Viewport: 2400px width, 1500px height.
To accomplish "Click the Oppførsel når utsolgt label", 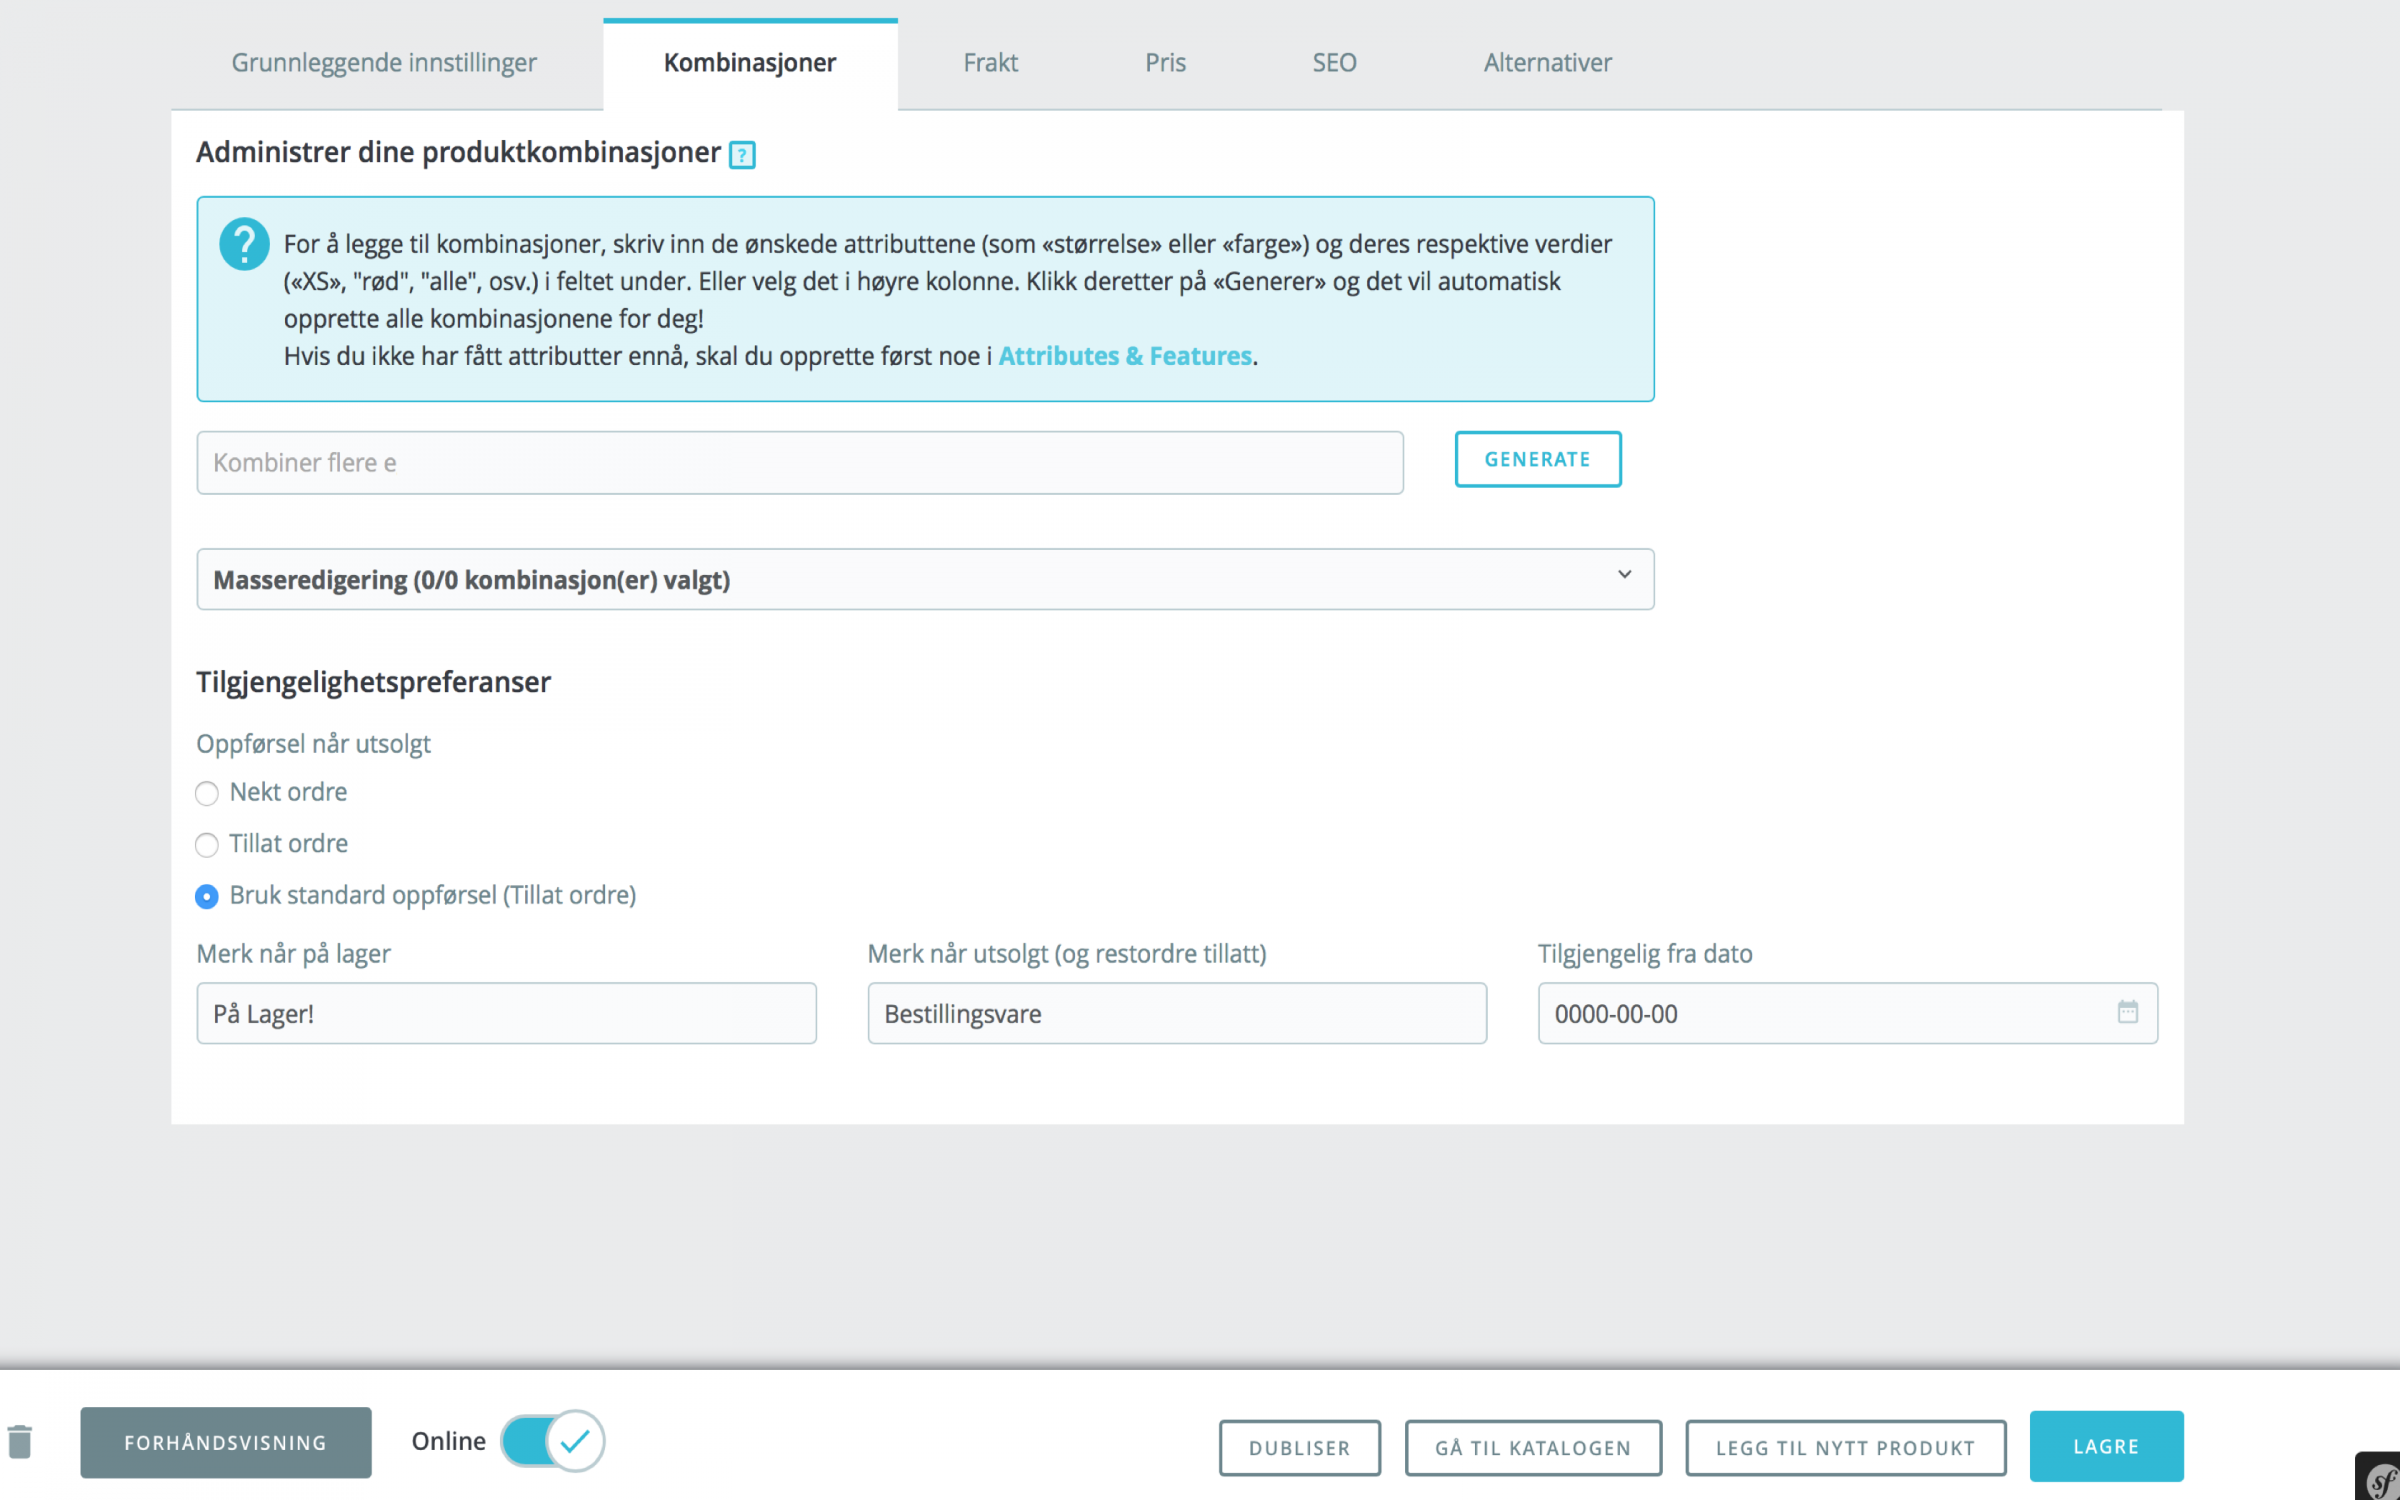I will pos(313,744).
